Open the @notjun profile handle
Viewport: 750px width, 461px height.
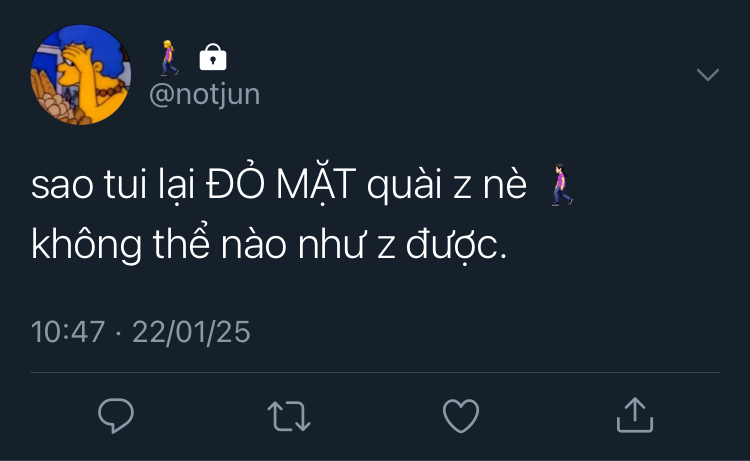point(204,94)
